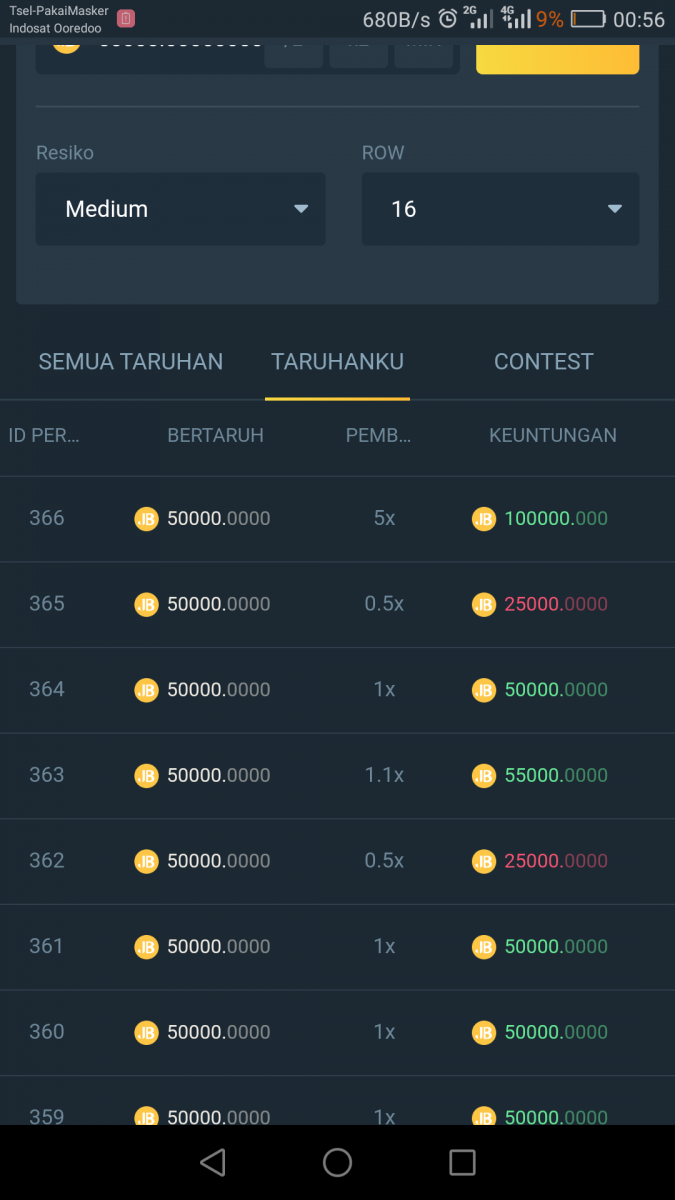Expand the ROW dropdown showing 16
675x1200 pixels.
pos(500,209)
